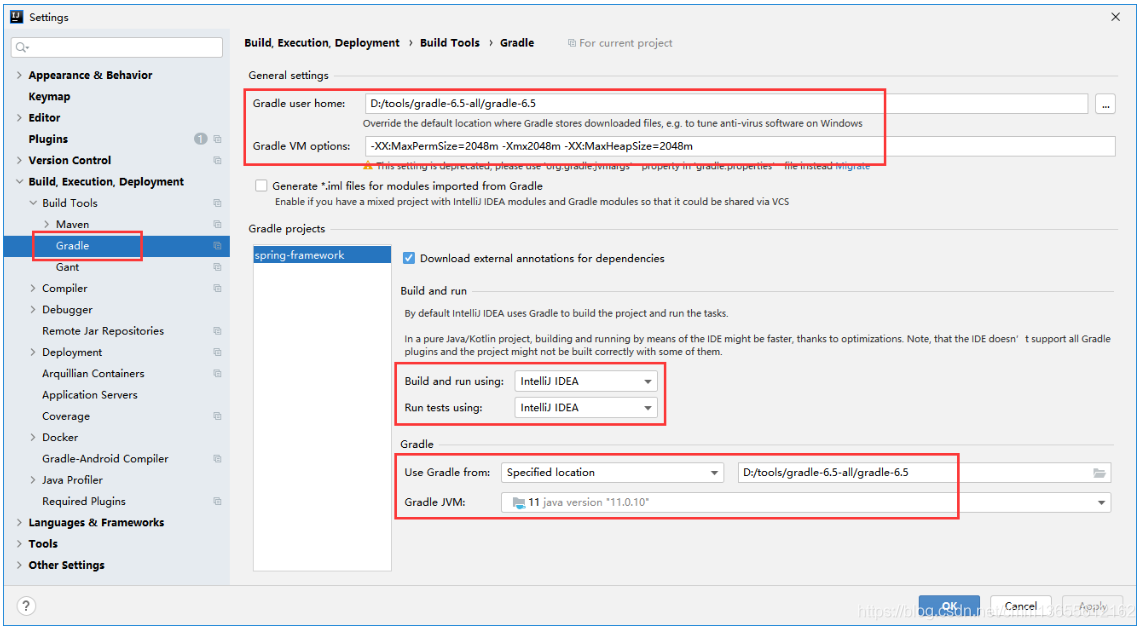Click Build Tools in the breadcrumb
Viewport: 1145px width, 630px height.
pos(450,43)
